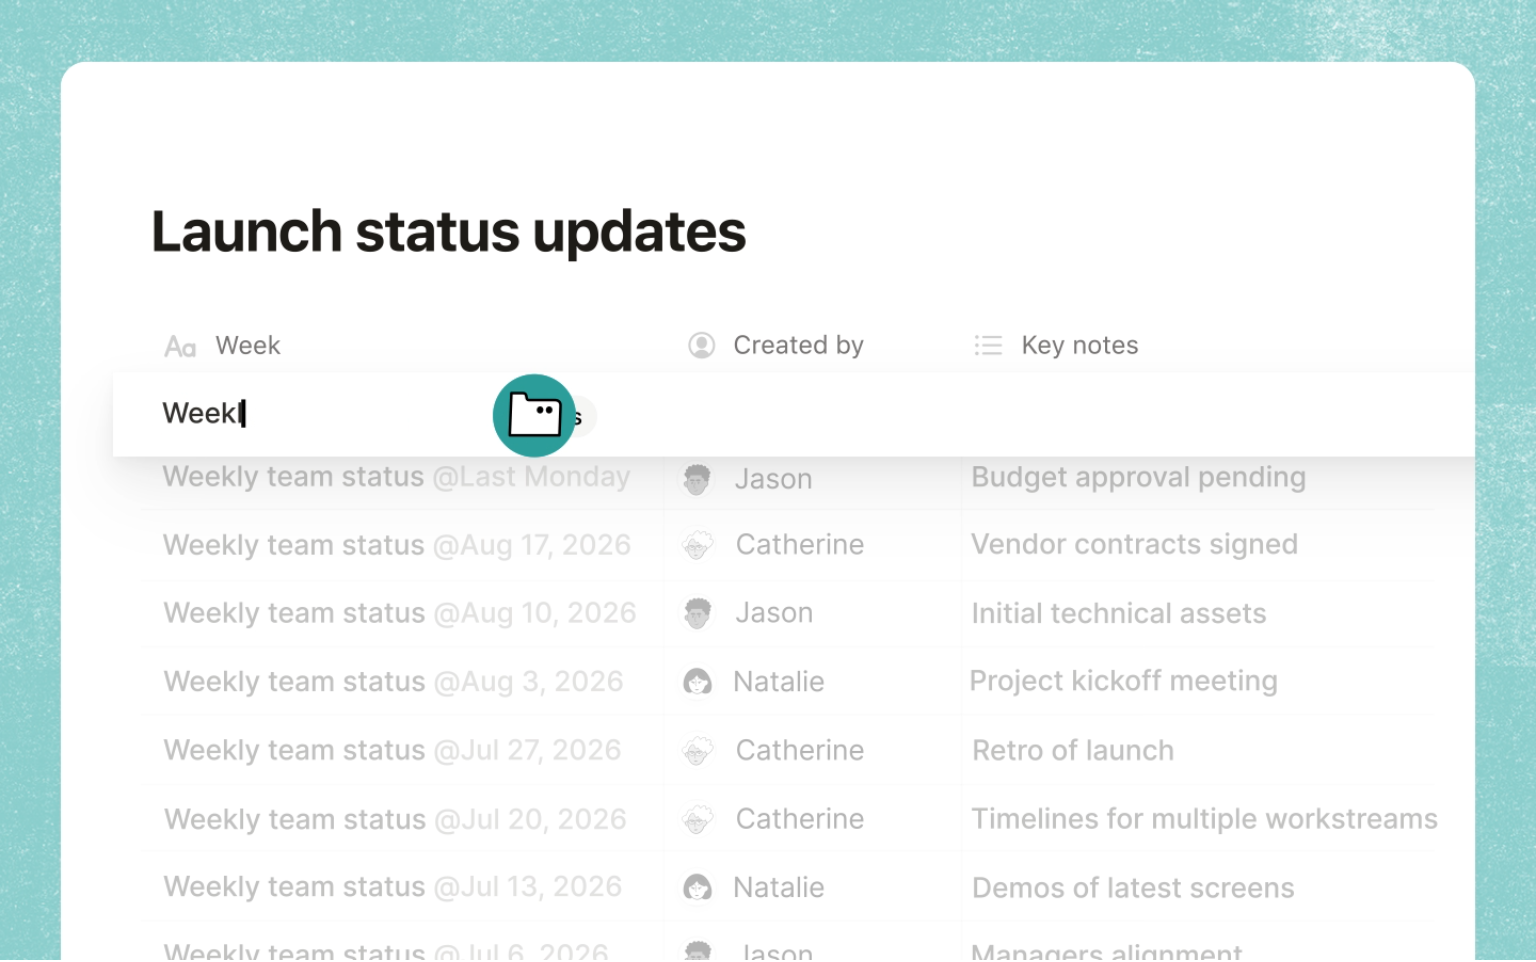Open Weekly team status @Last Monday
The width and height of the screenshot is (1536, 962).
click(396, 477)
